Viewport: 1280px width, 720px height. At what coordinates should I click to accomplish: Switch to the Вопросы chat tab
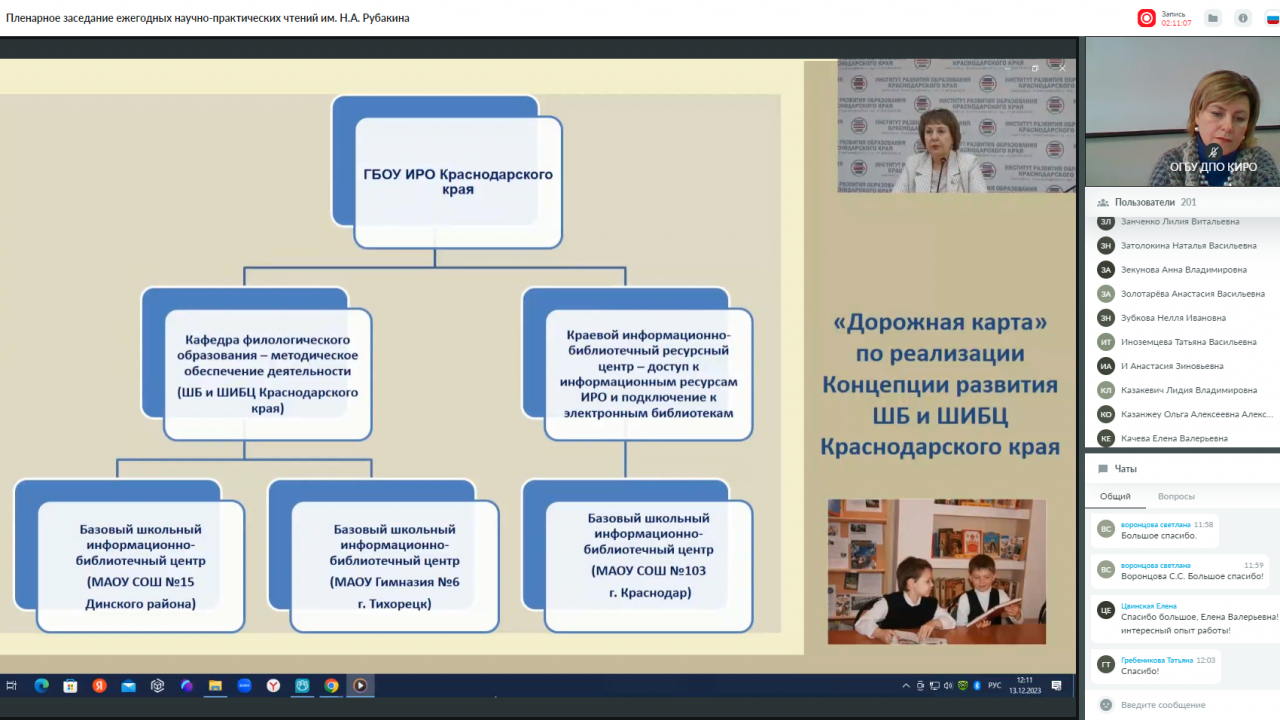[x=1176, y=496]
